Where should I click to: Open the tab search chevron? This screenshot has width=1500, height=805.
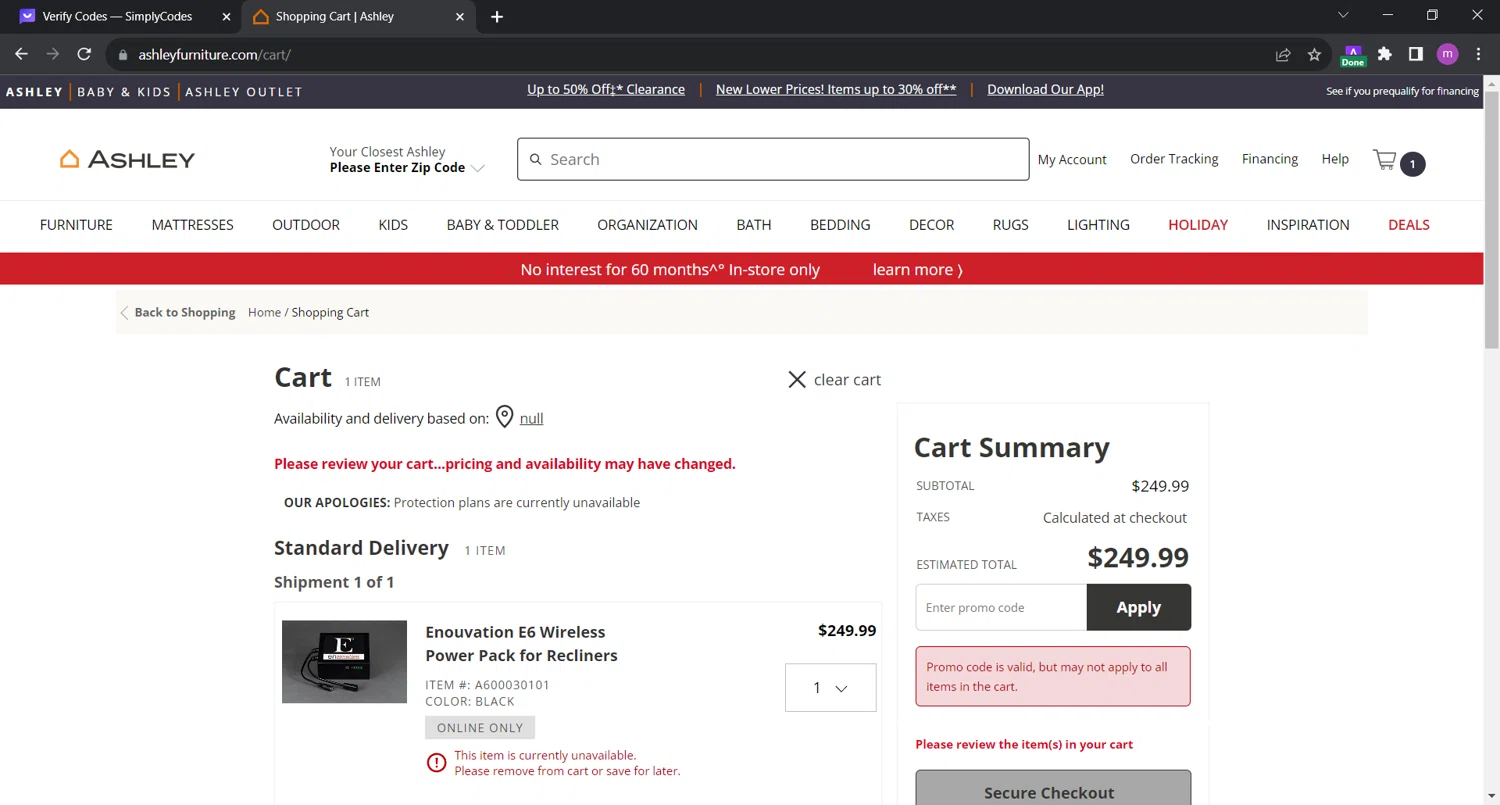tap(1343, 15)
